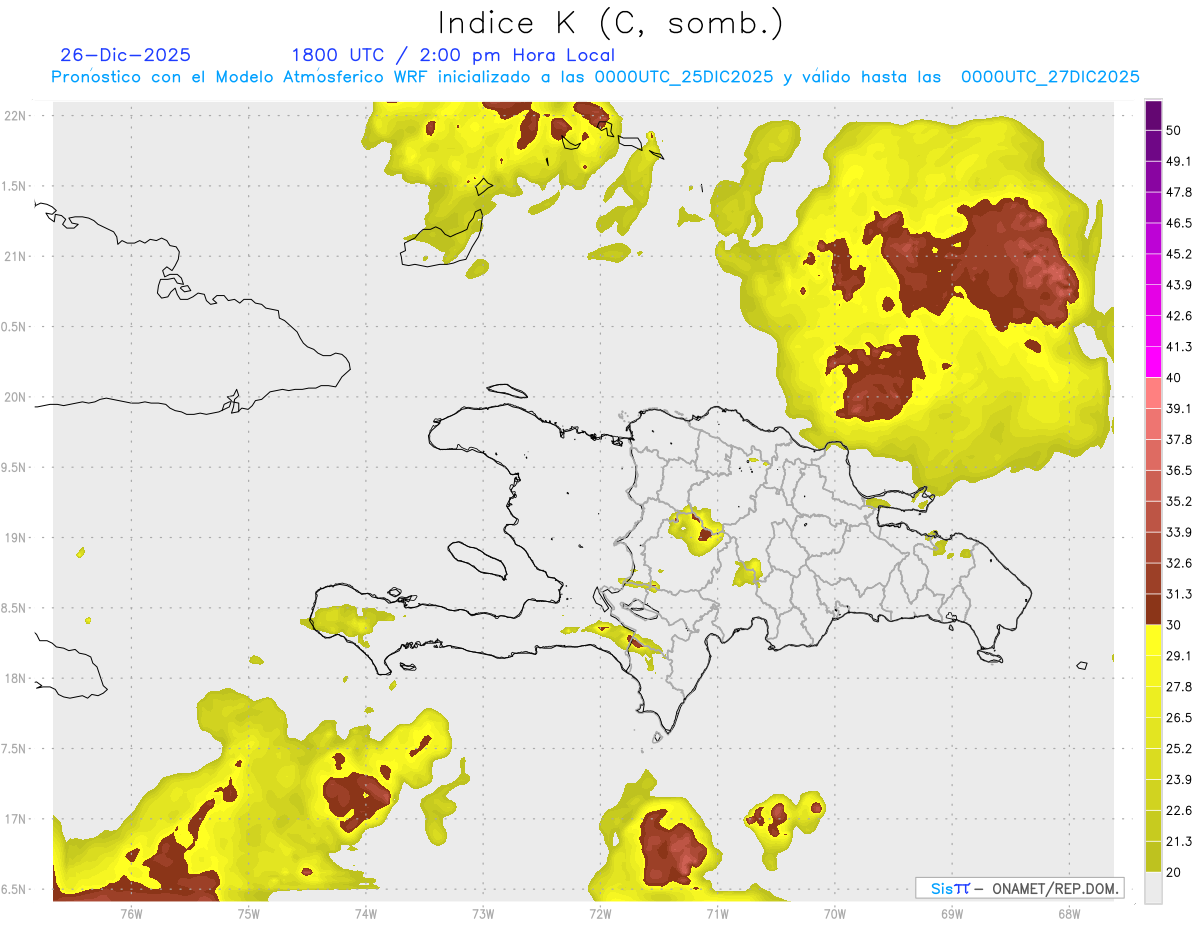Click the '42.6' colorbar value
Image resolution: width=1200 pixels, height=927 pixels.
point(1179,316)
